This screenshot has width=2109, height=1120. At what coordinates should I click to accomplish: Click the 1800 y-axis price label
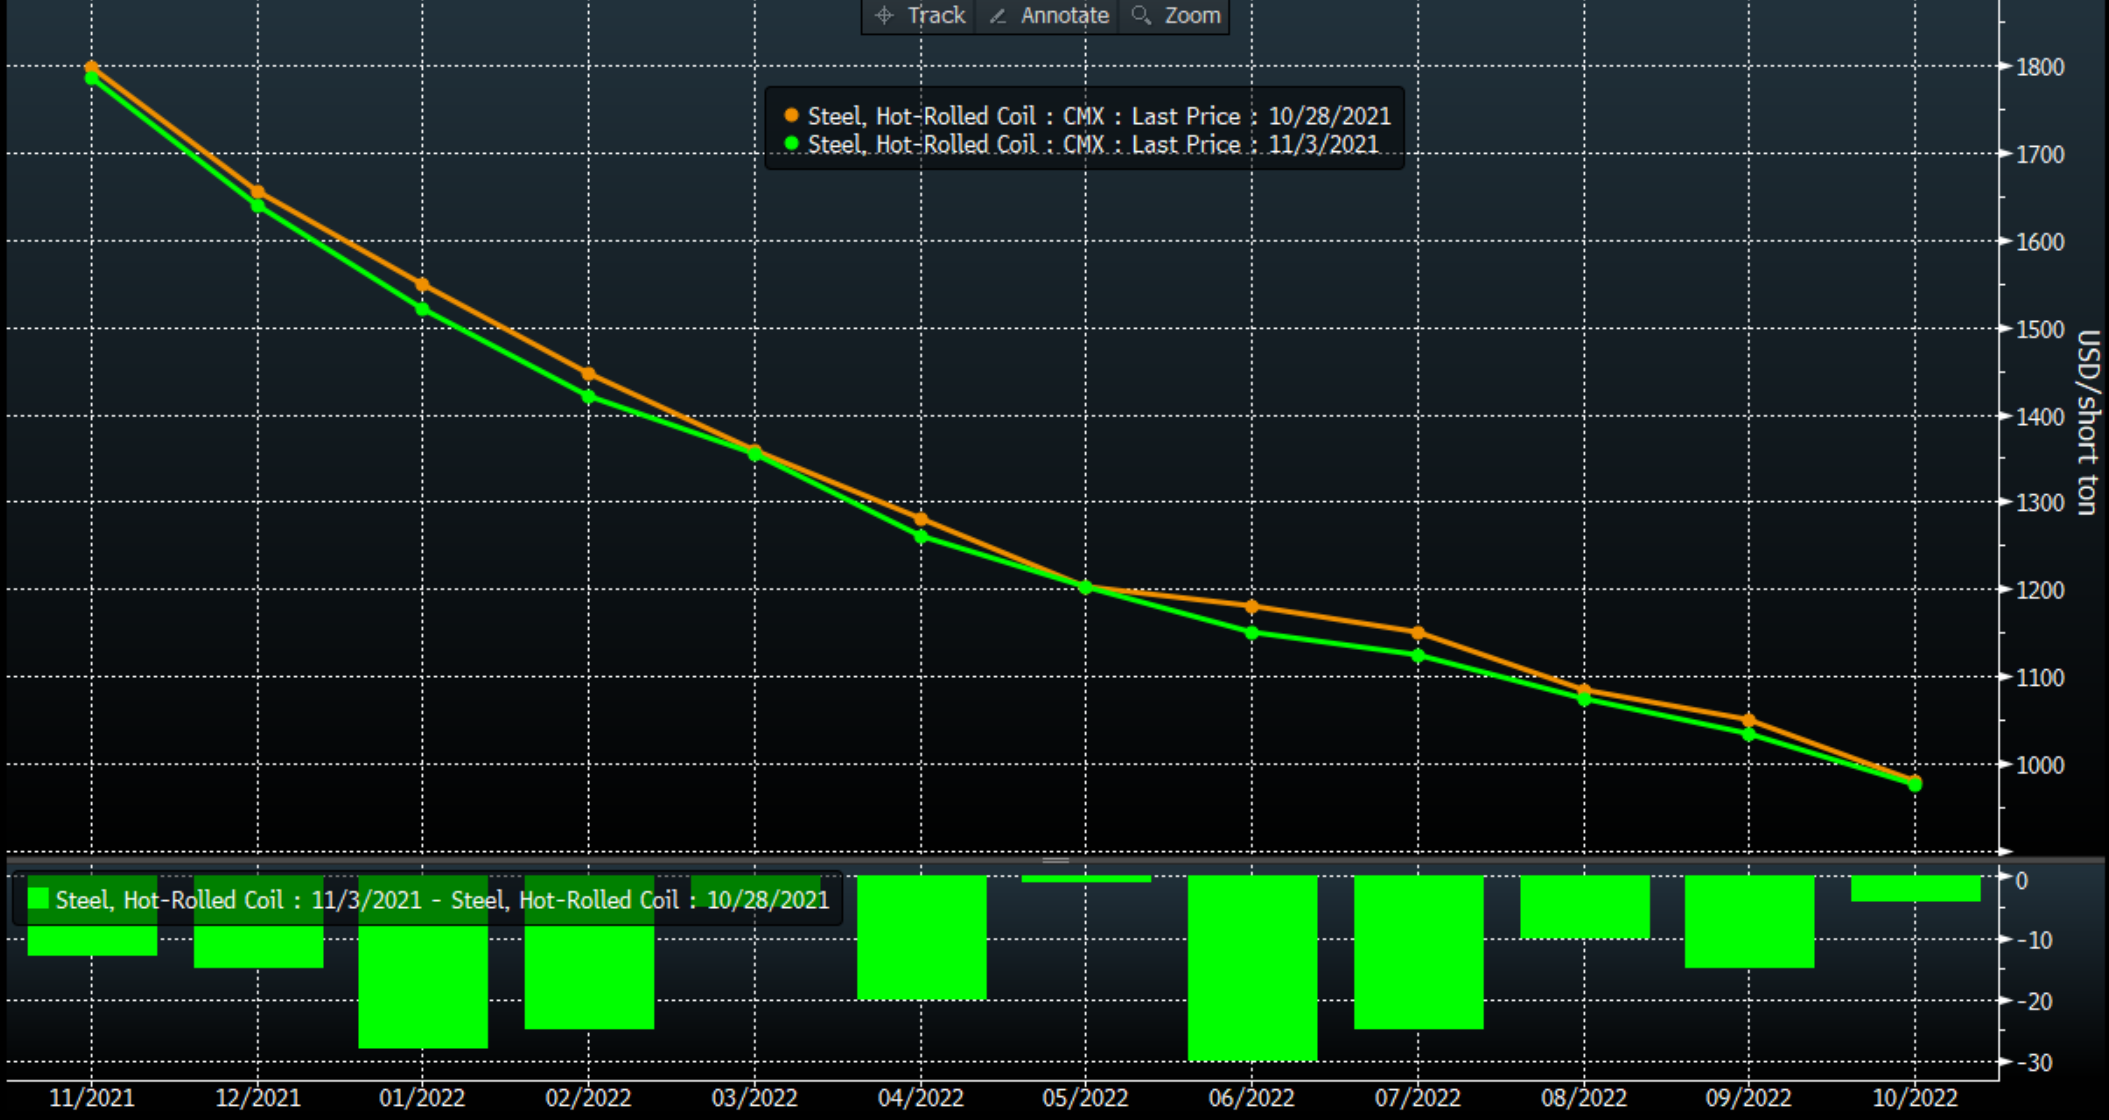pyautogui.click(x=2040, y=67)
